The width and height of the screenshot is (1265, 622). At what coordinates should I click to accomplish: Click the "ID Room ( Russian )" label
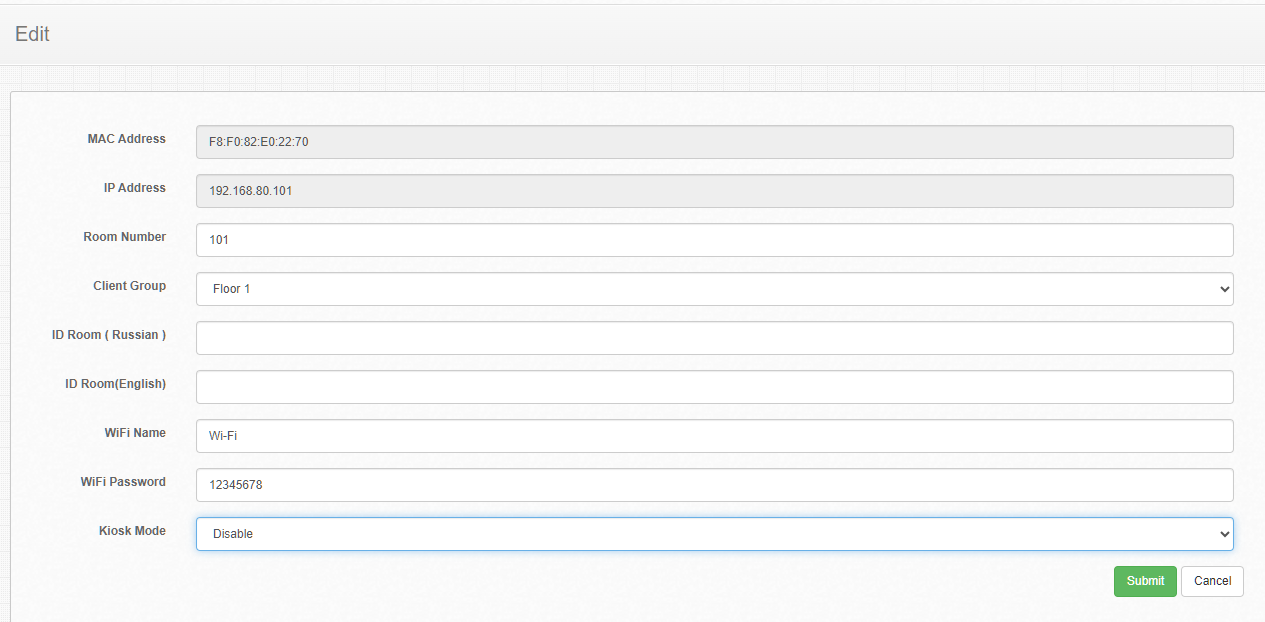pyautogui.click(x=109, y=335)
